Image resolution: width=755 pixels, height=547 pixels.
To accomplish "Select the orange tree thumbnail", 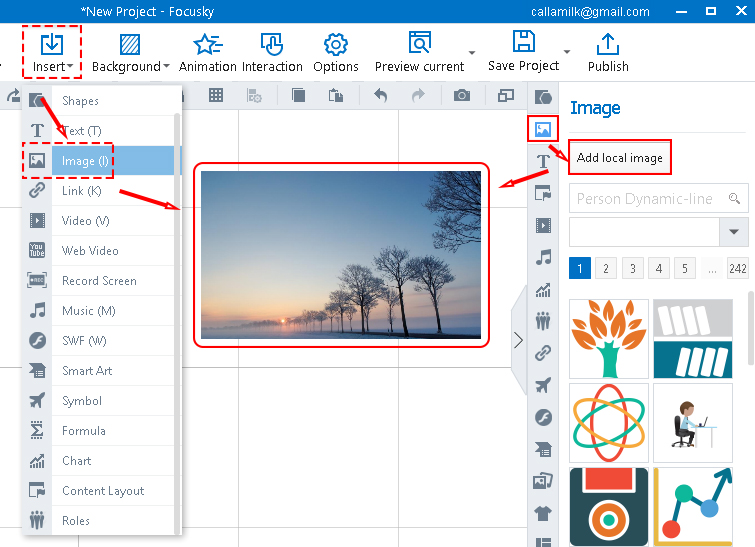I will coord(609,339).
